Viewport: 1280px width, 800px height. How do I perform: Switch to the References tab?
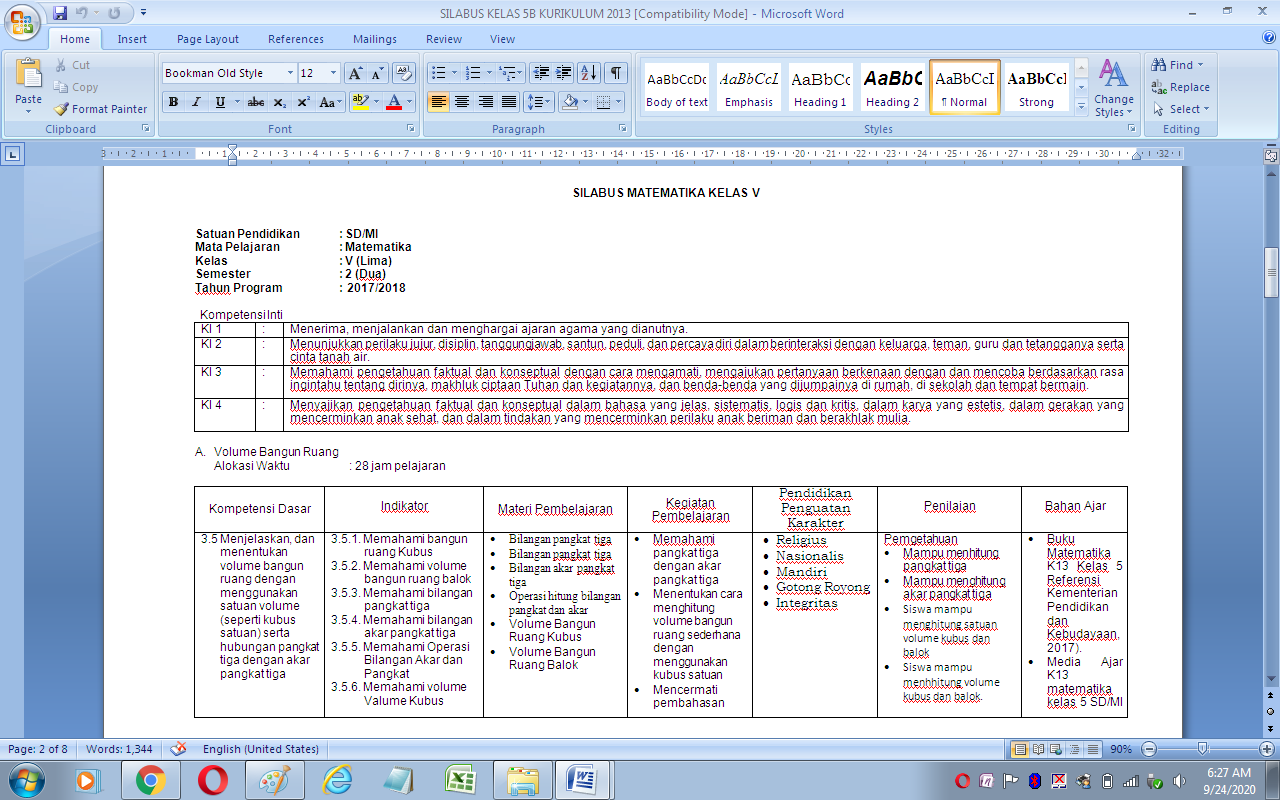tap(296, 39)
